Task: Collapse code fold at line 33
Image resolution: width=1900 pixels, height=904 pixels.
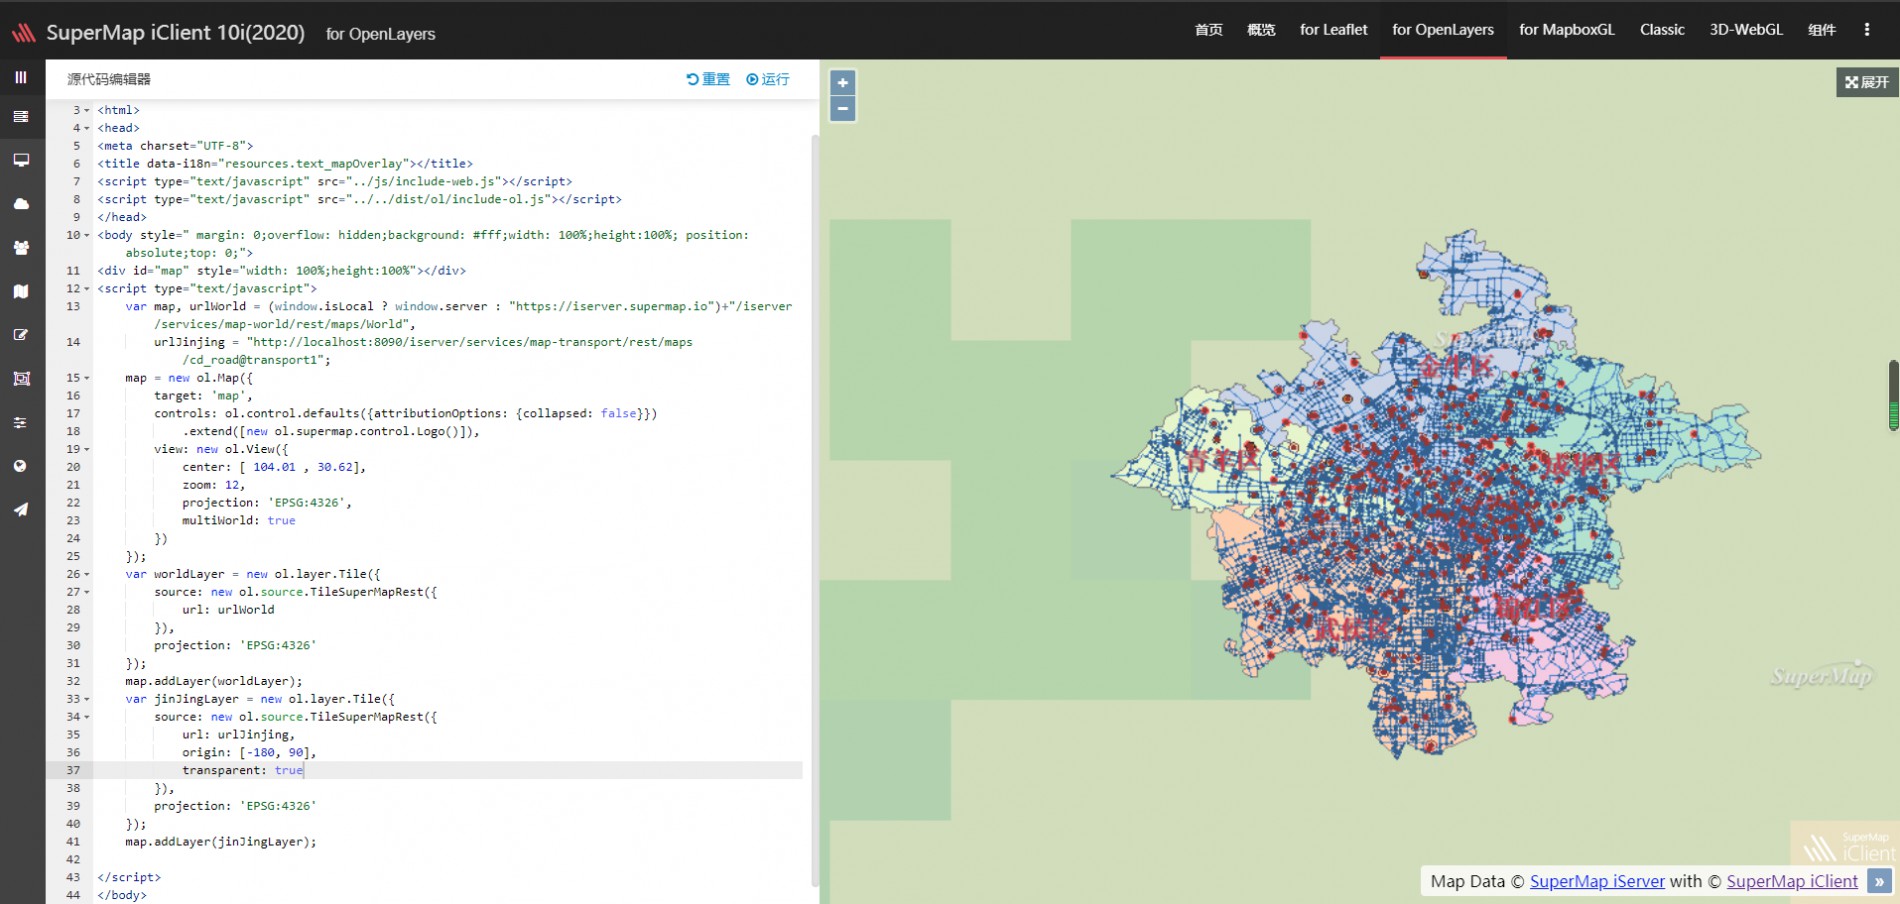Action: click(87, 699)
